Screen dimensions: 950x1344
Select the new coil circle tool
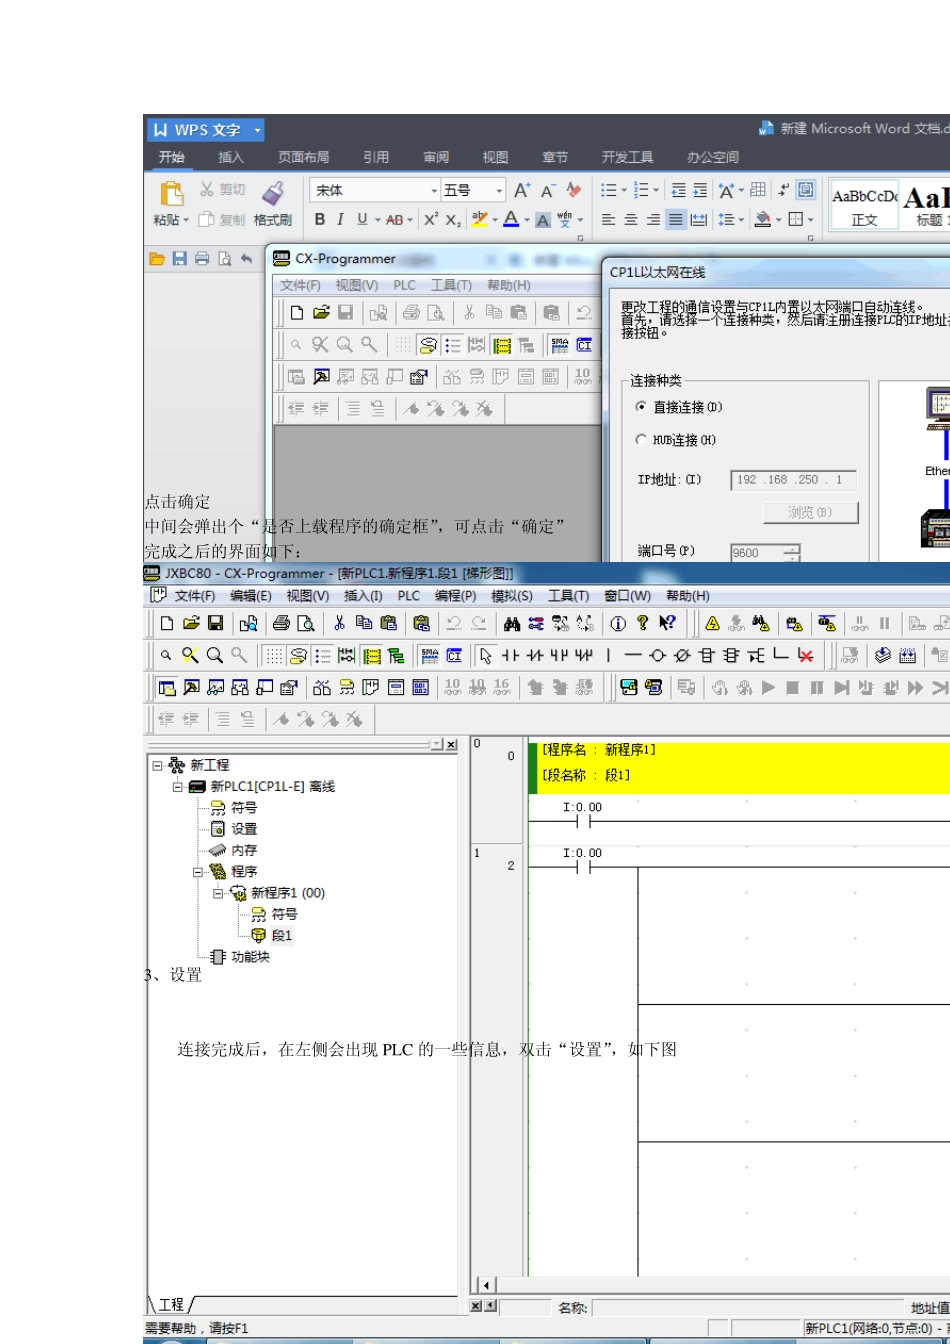point(657,655)
